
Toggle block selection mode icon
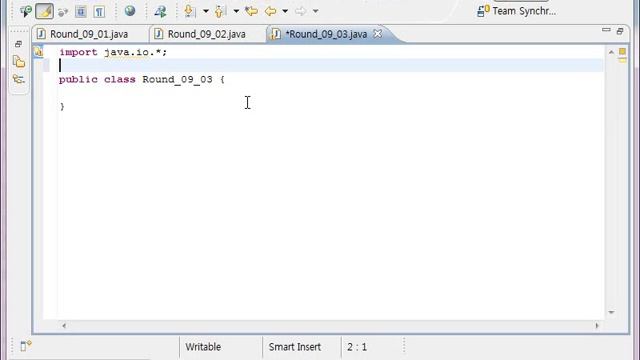[x=81, y=11]
